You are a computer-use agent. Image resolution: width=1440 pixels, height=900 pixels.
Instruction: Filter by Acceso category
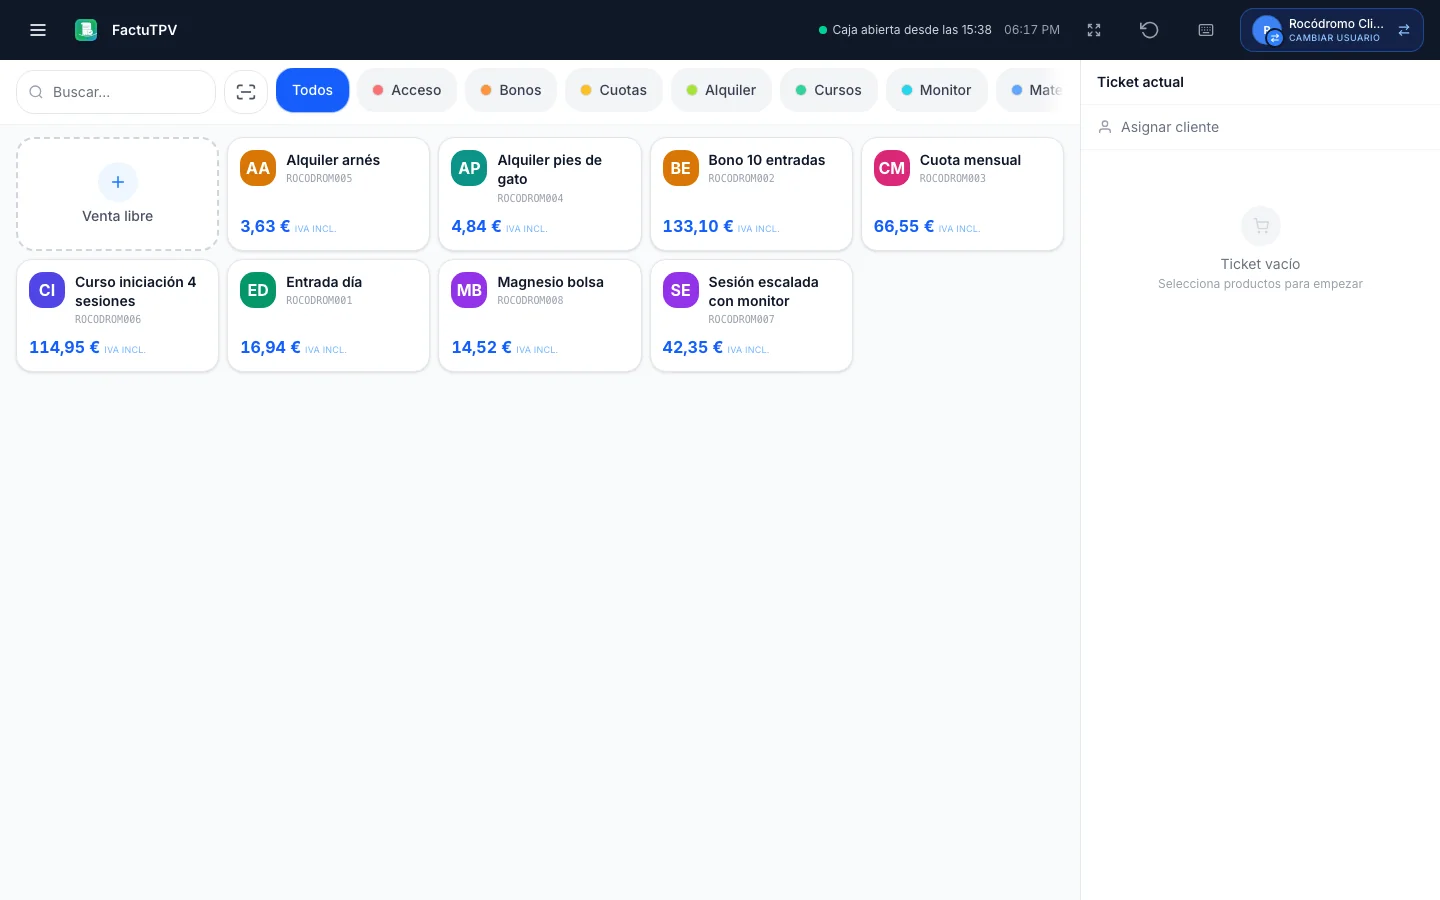click(x=407, y=90)
